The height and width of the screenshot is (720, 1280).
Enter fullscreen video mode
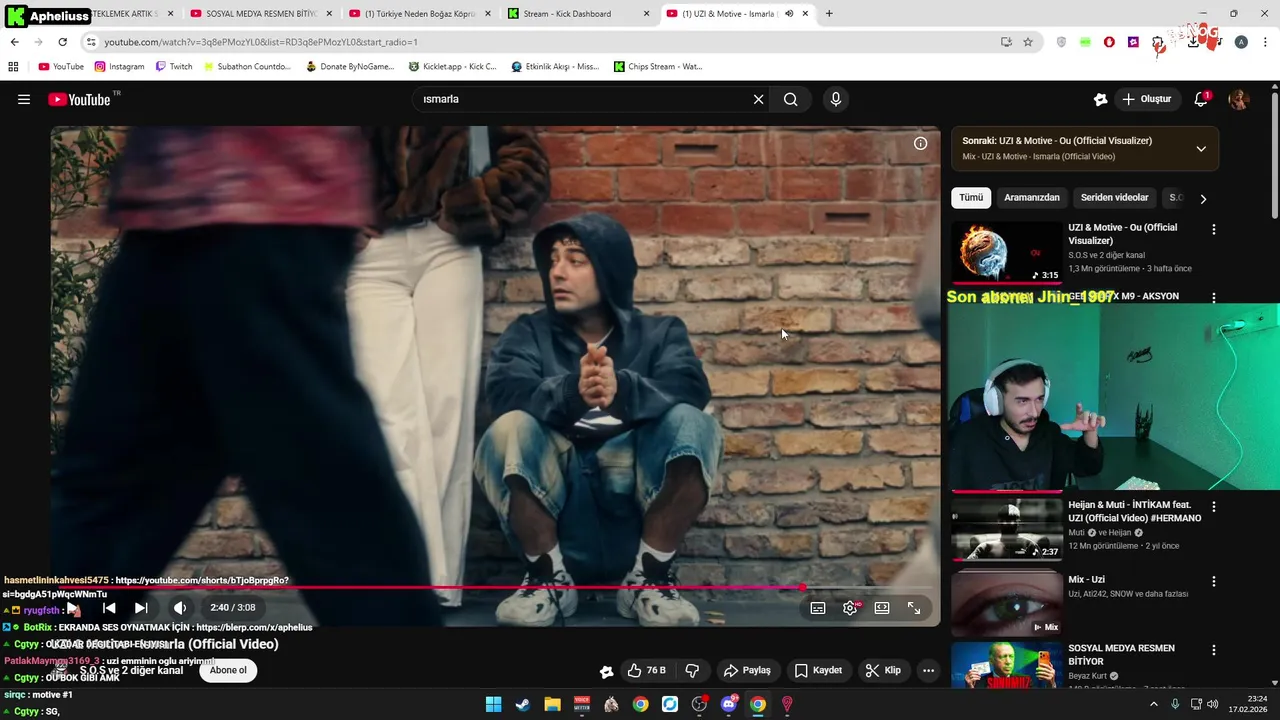[x=914, y=607]
